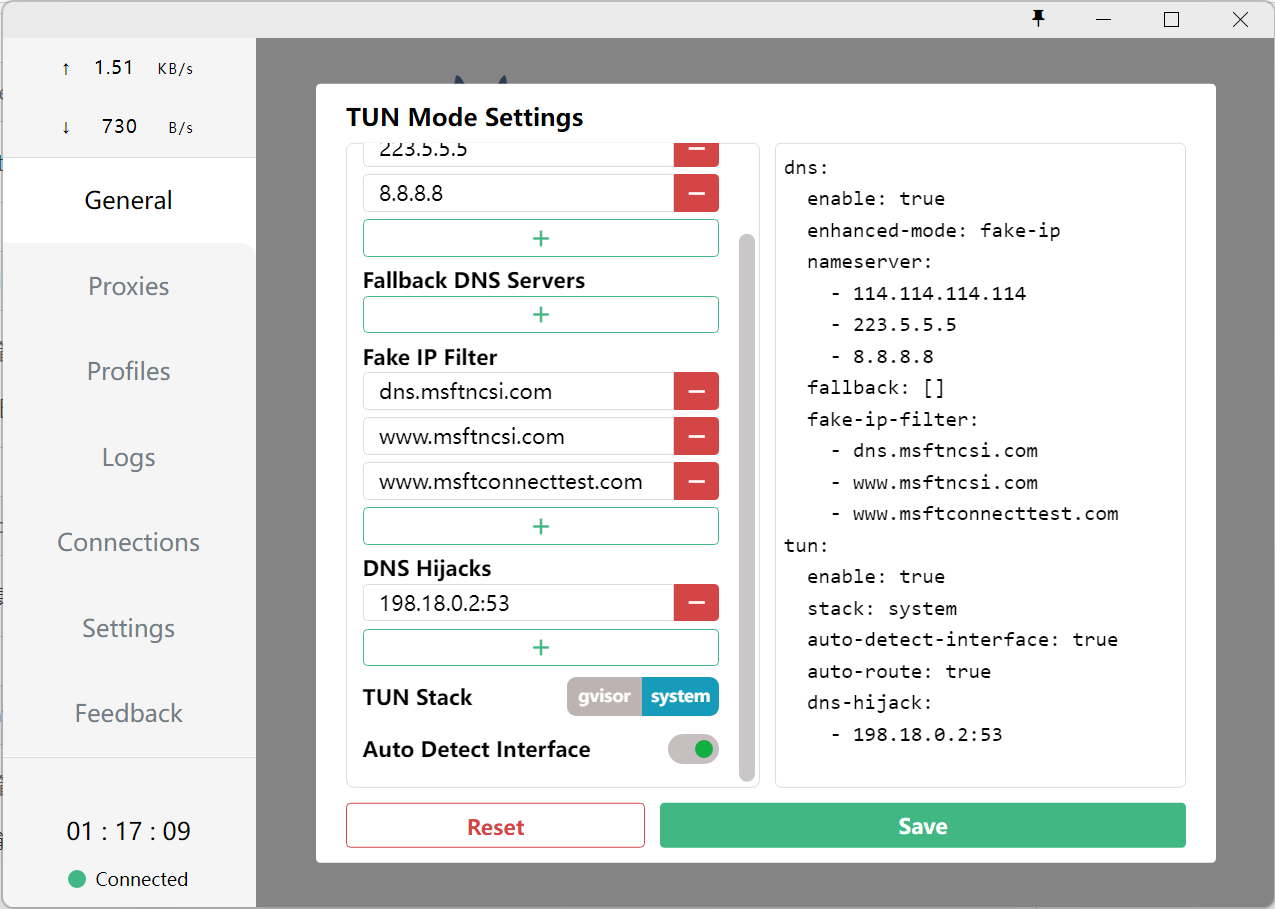
Task: Select system TUN stack
Action: tap(680, 697)
